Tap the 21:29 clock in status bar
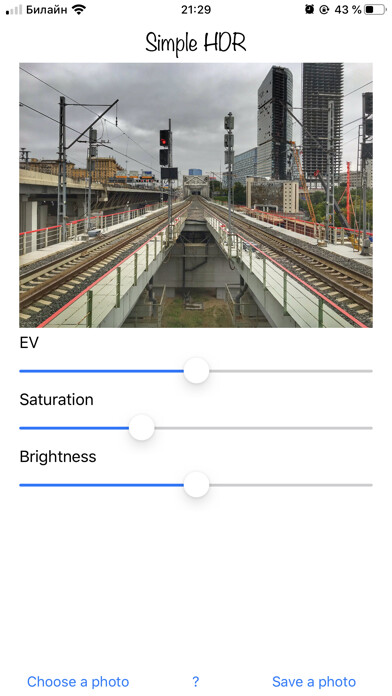The height and width of the screenshot is (696, 392). click(196, 9)
